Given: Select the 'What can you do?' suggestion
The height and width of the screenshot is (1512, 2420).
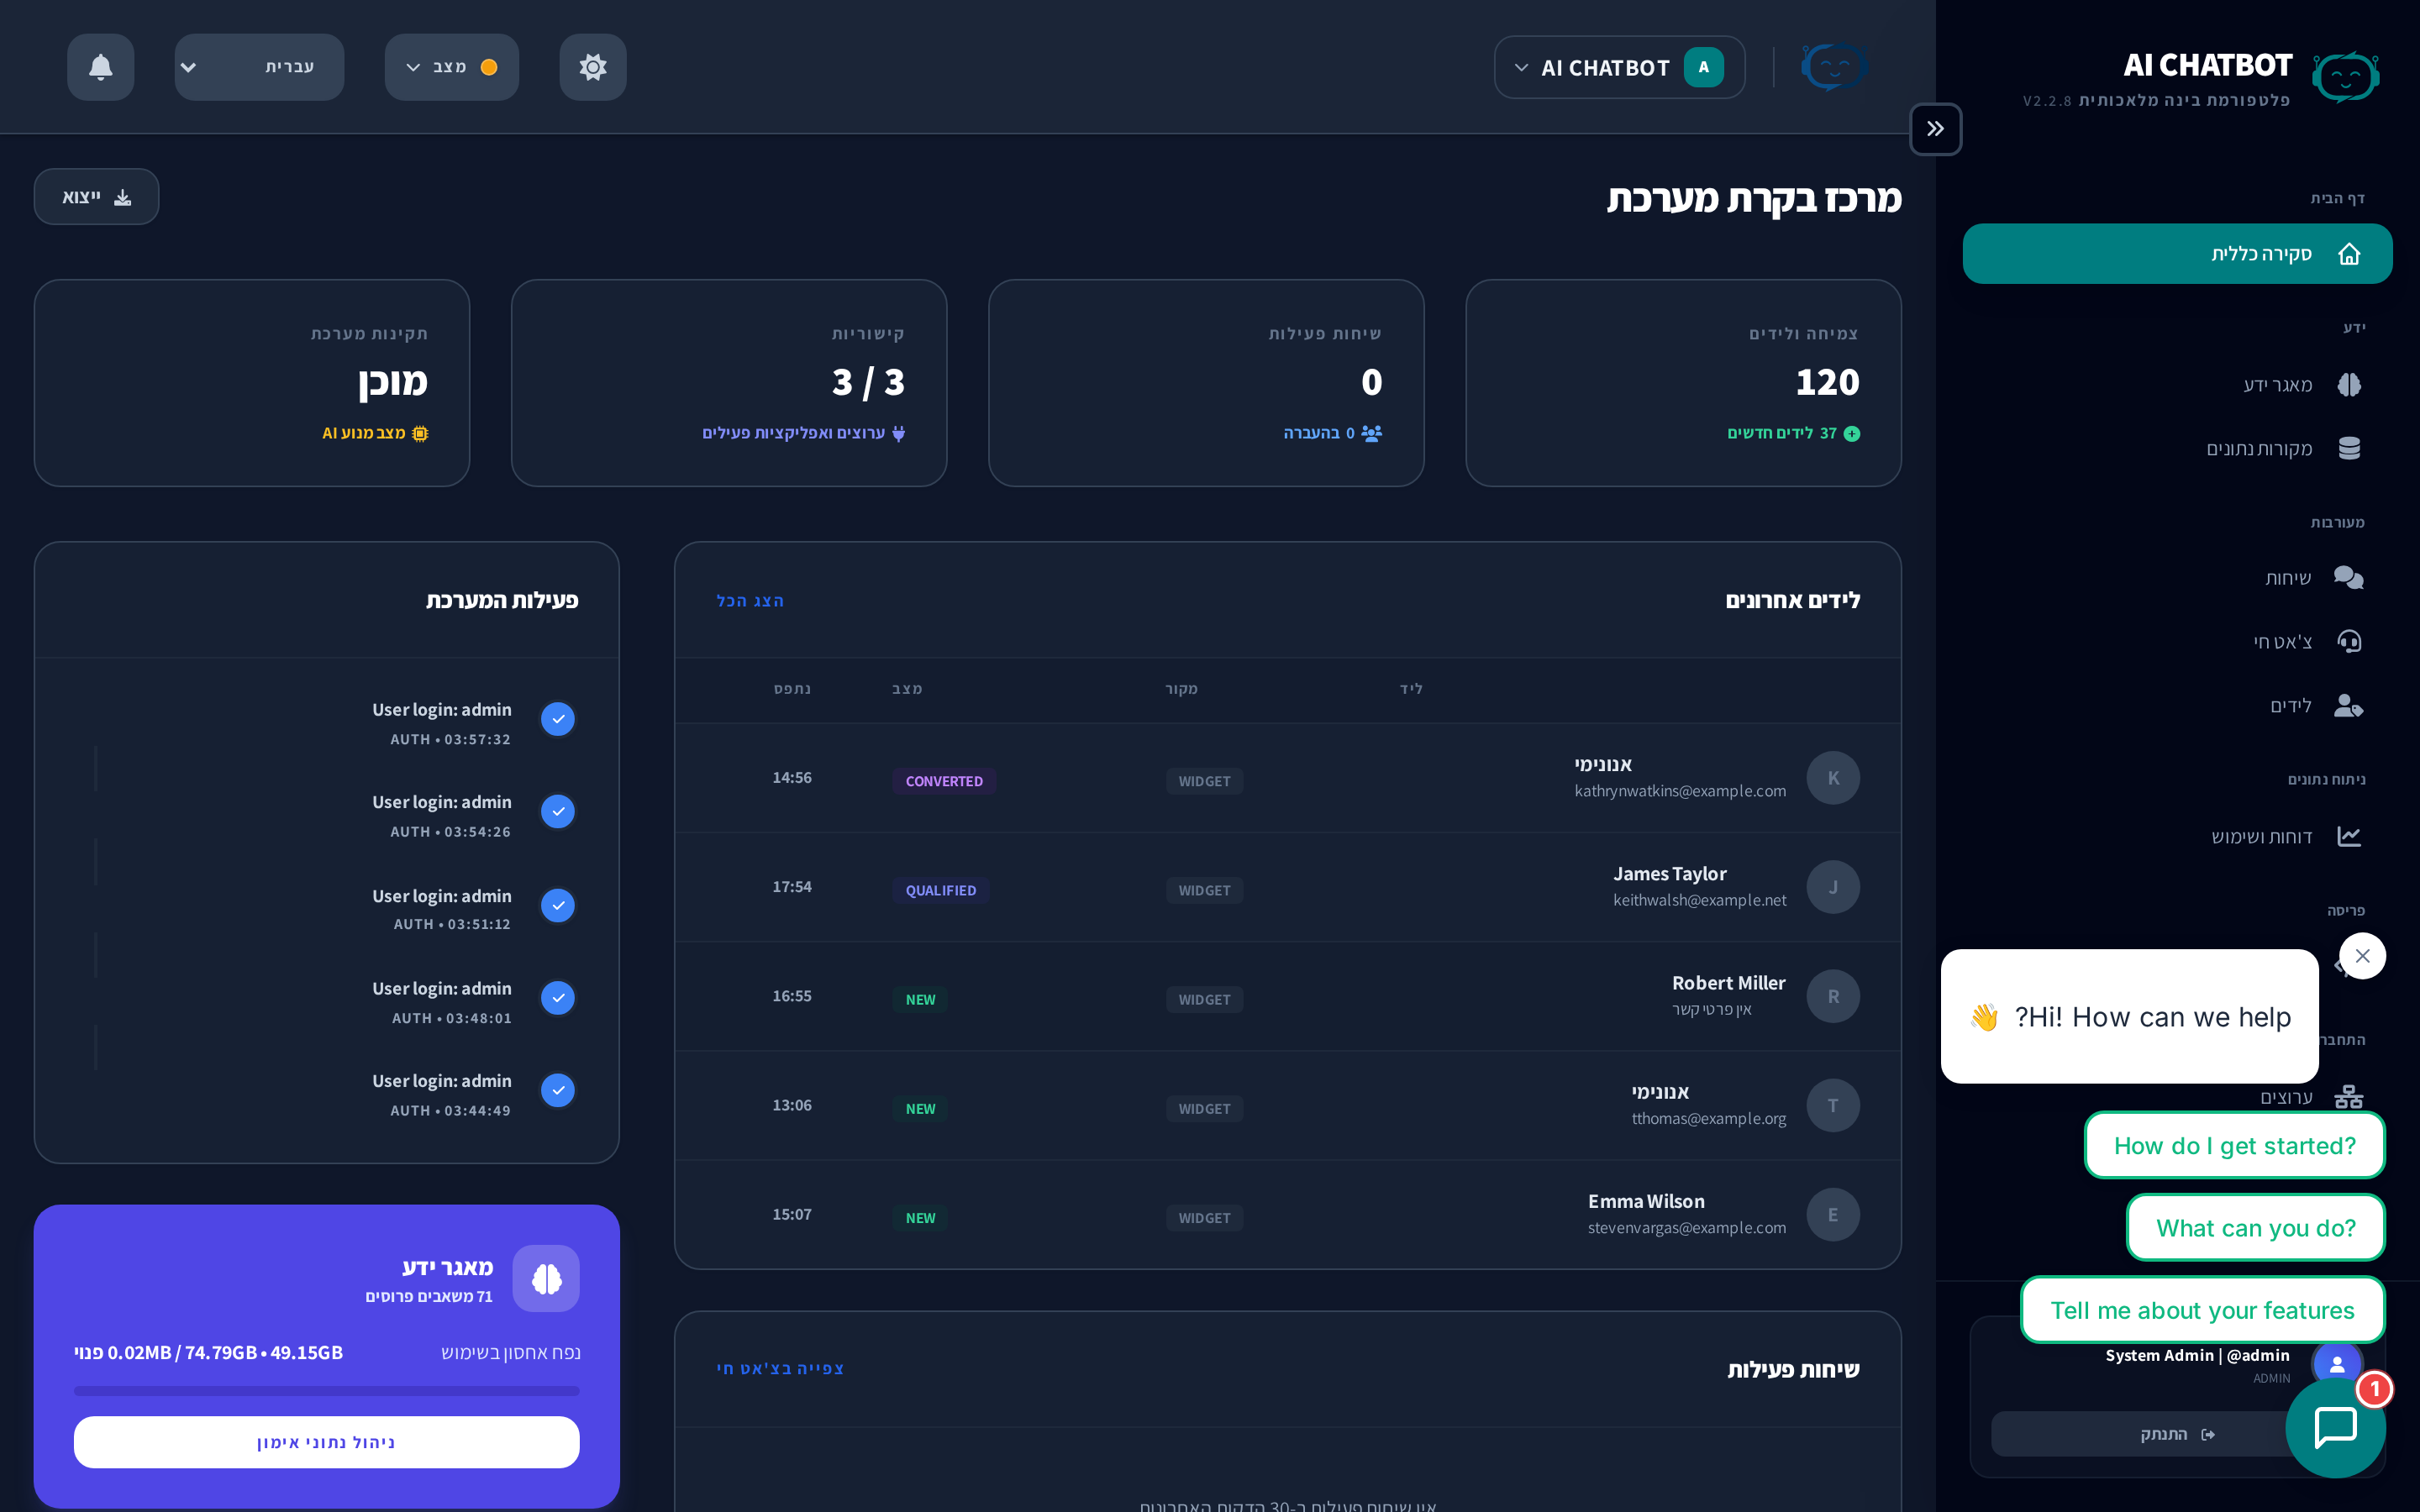Looking at the screenshot, I should tap(2255, 1228).
